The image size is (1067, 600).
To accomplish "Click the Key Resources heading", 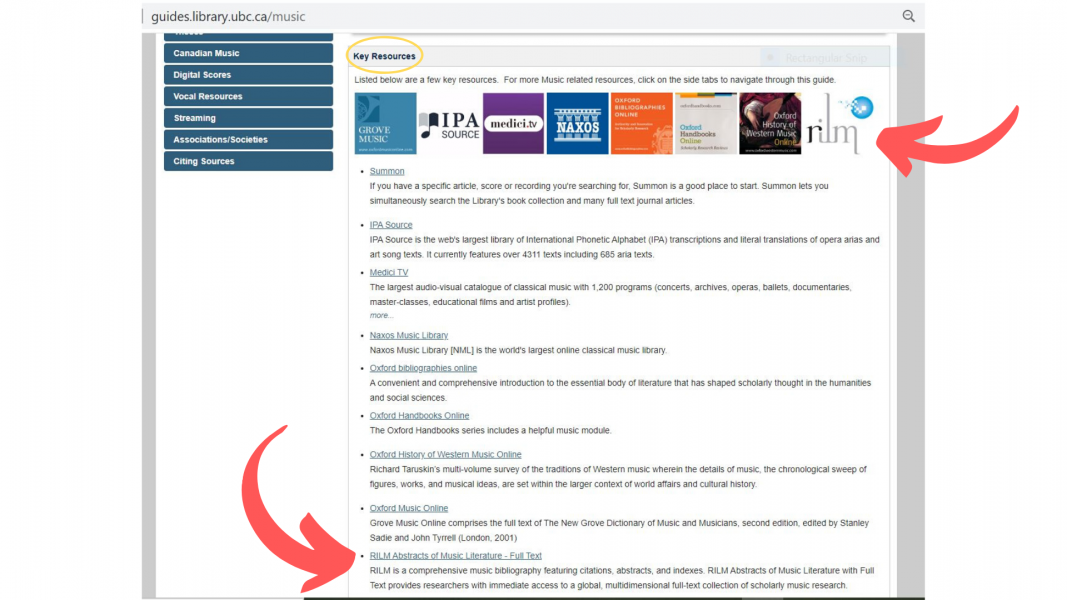I will tap(384, 56).
